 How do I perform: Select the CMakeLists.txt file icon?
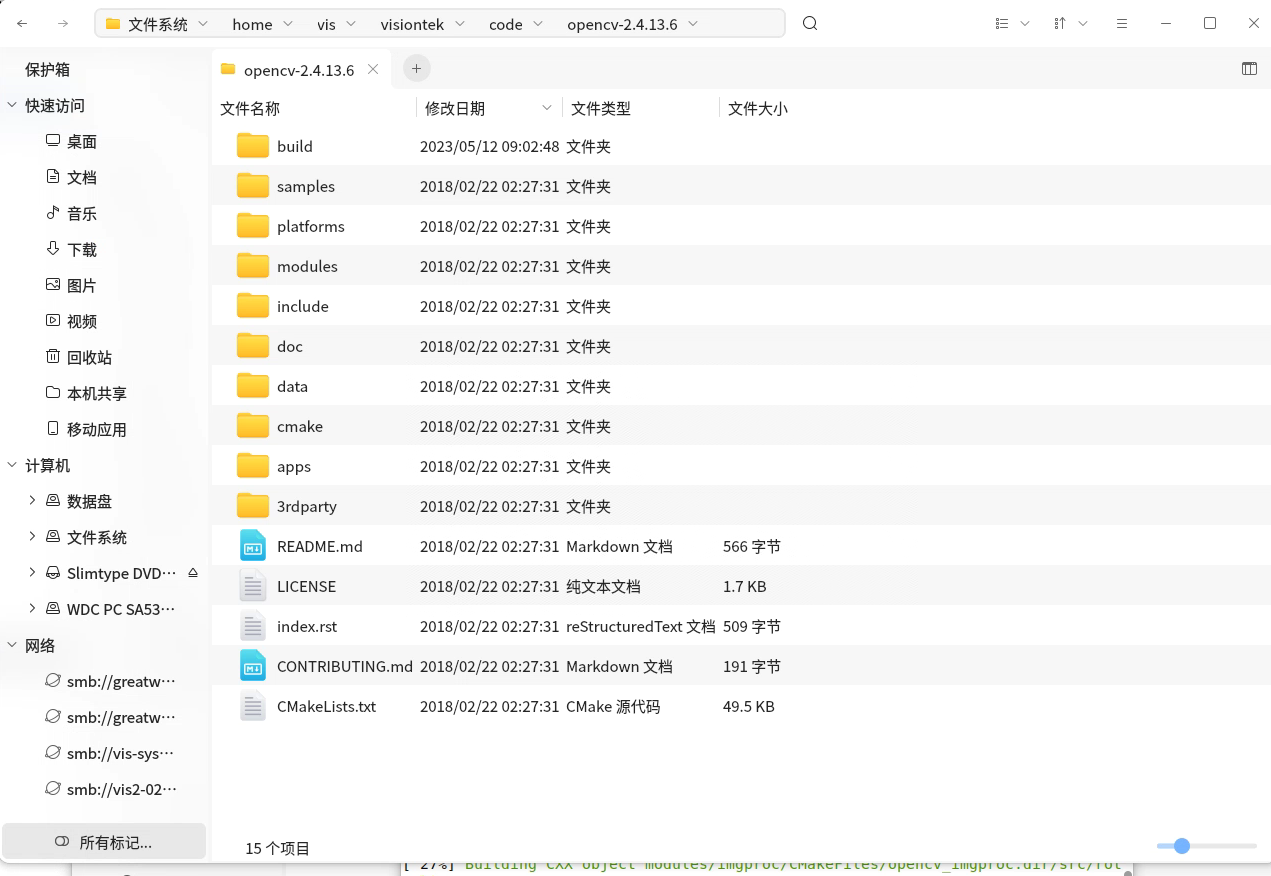[253, 706]
